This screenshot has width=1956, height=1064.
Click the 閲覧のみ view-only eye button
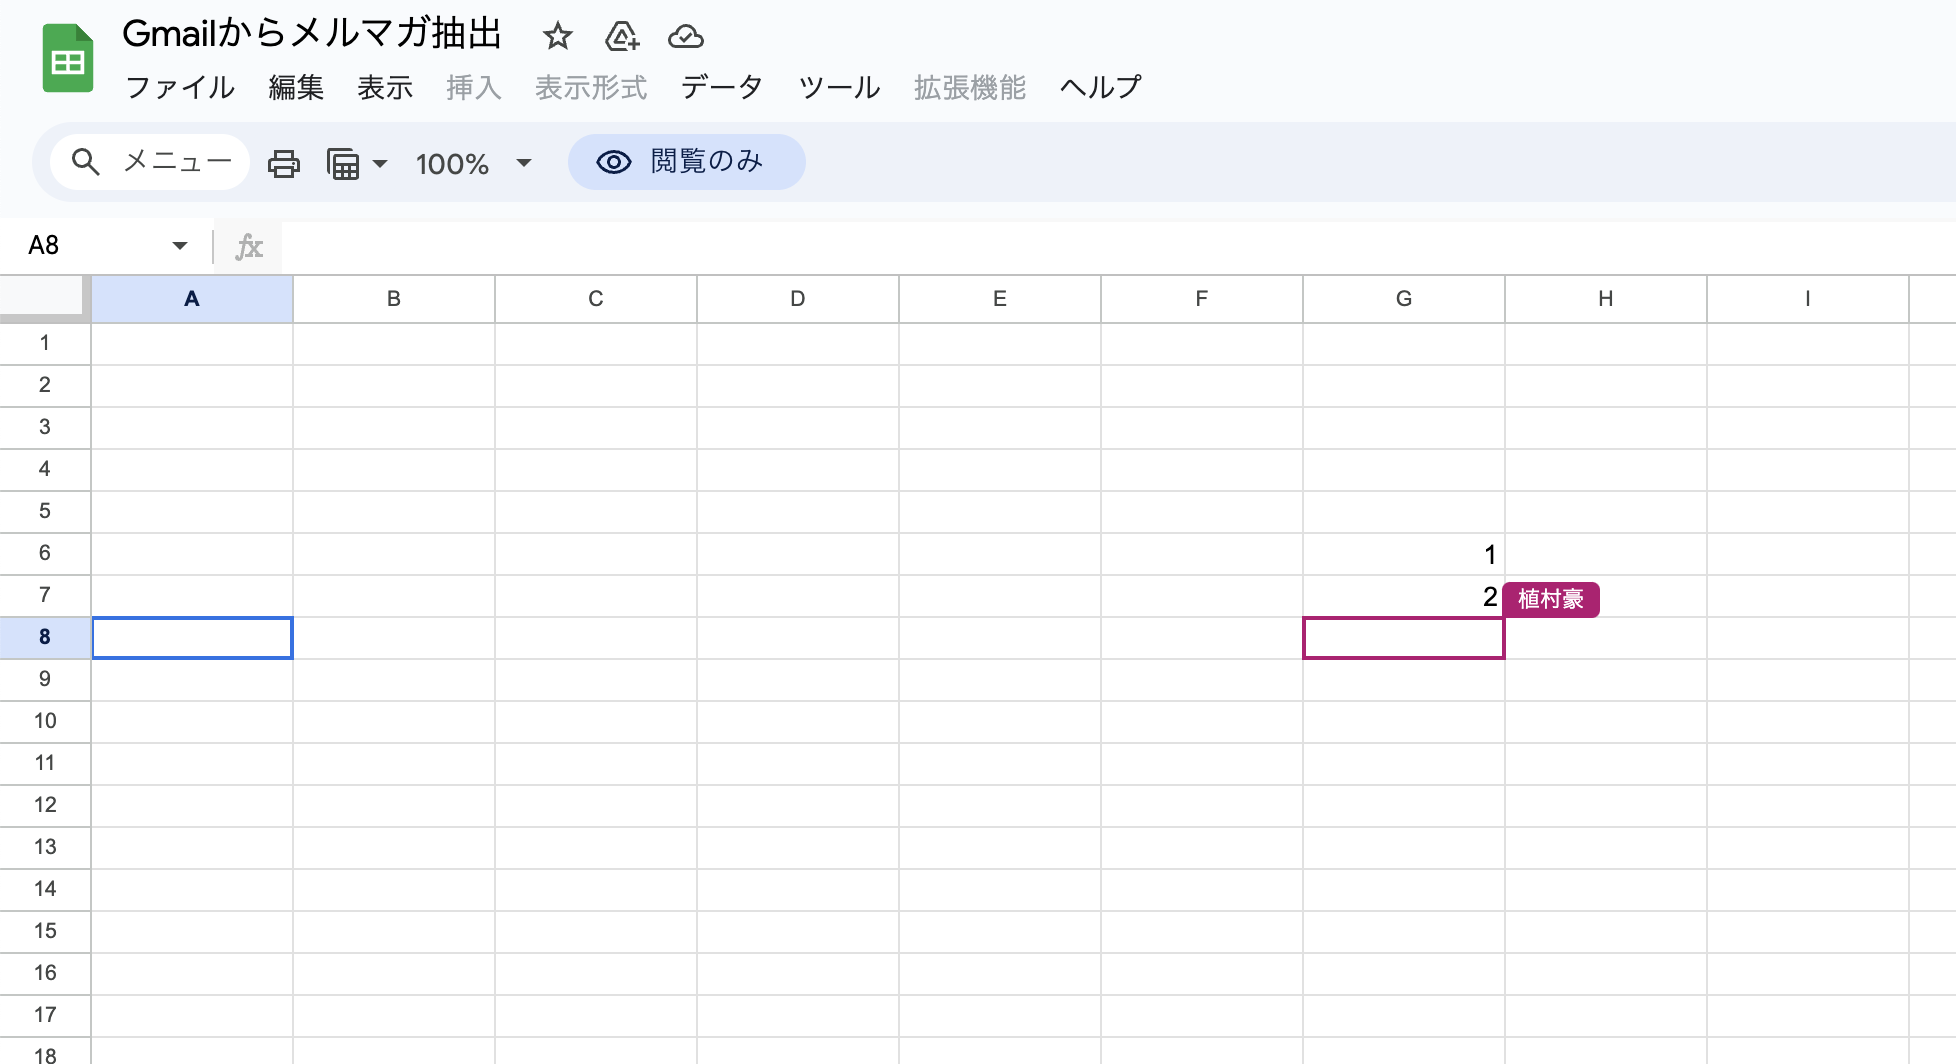tap(686, 162)
